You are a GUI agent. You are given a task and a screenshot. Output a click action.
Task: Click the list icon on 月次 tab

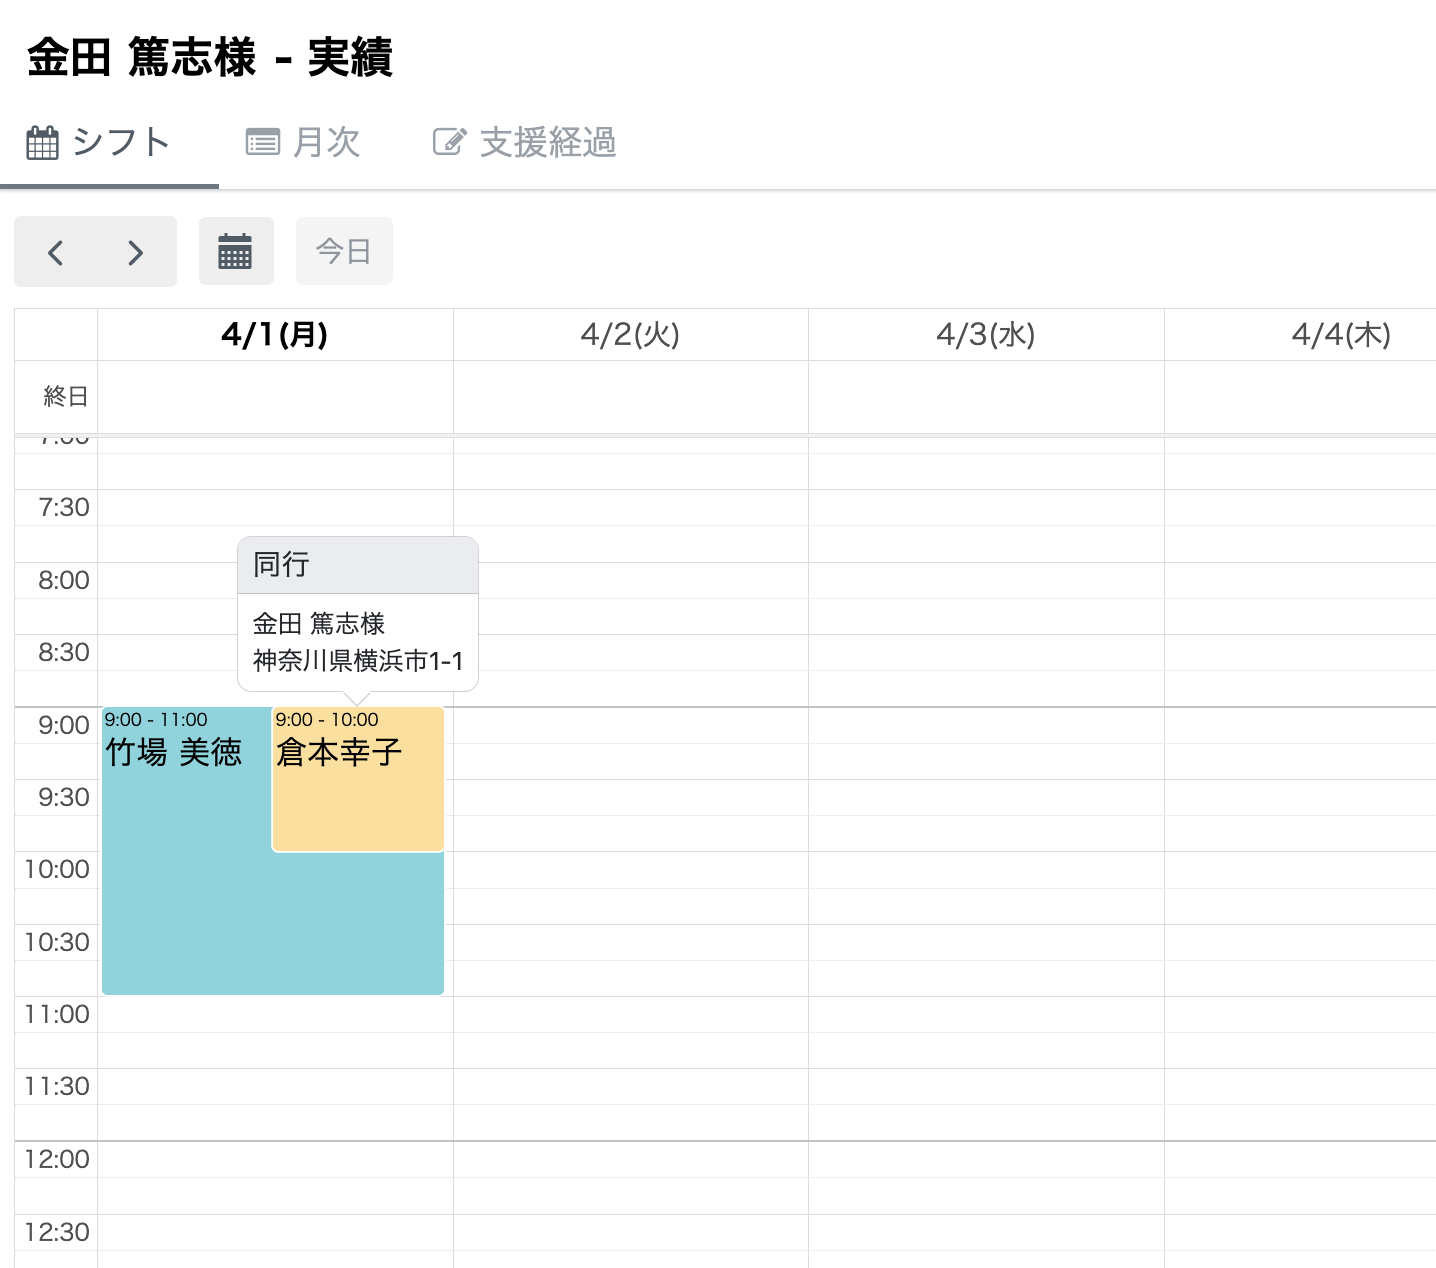click(263, 143)
